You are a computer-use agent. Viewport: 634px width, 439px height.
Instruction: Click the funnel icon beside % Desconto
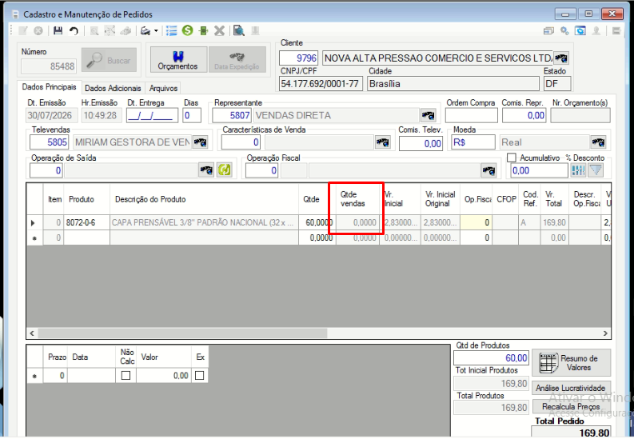[x=596, y=171]
